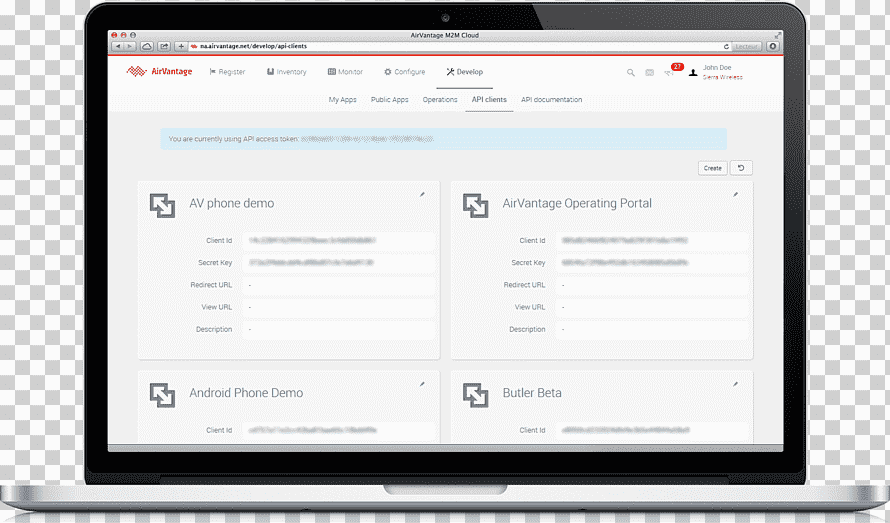The image size is (890, 523).
Task: Click AV phone demo Description field
Action: tap(338, 329)
